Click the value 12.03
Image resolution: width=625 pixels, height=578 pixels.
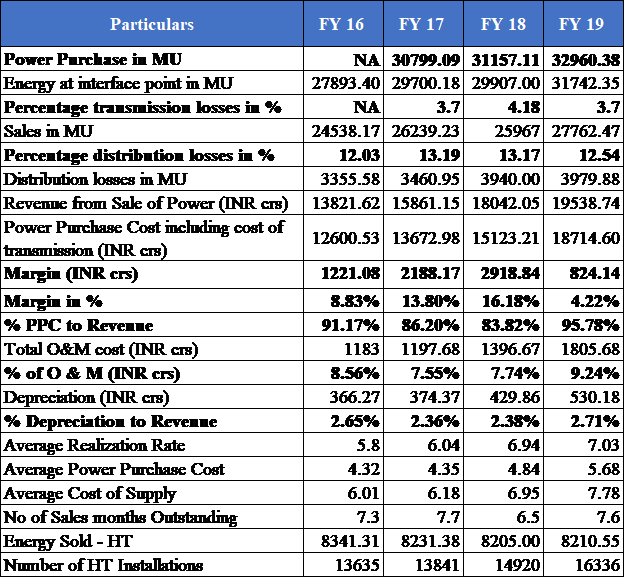tap(360, 155)
